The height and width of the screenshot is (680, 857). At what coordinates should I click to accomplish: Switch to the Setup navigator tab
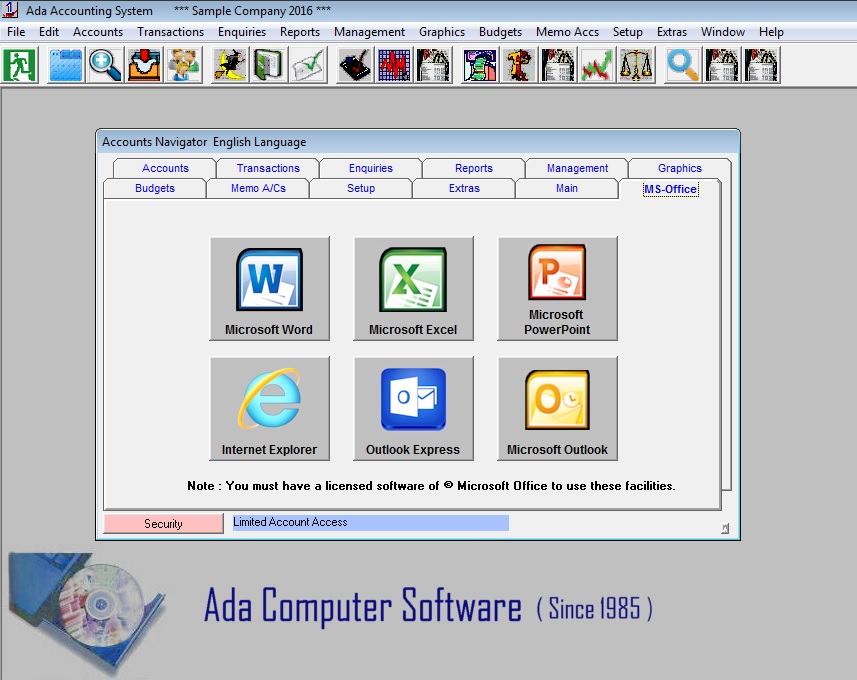point(361,188)
